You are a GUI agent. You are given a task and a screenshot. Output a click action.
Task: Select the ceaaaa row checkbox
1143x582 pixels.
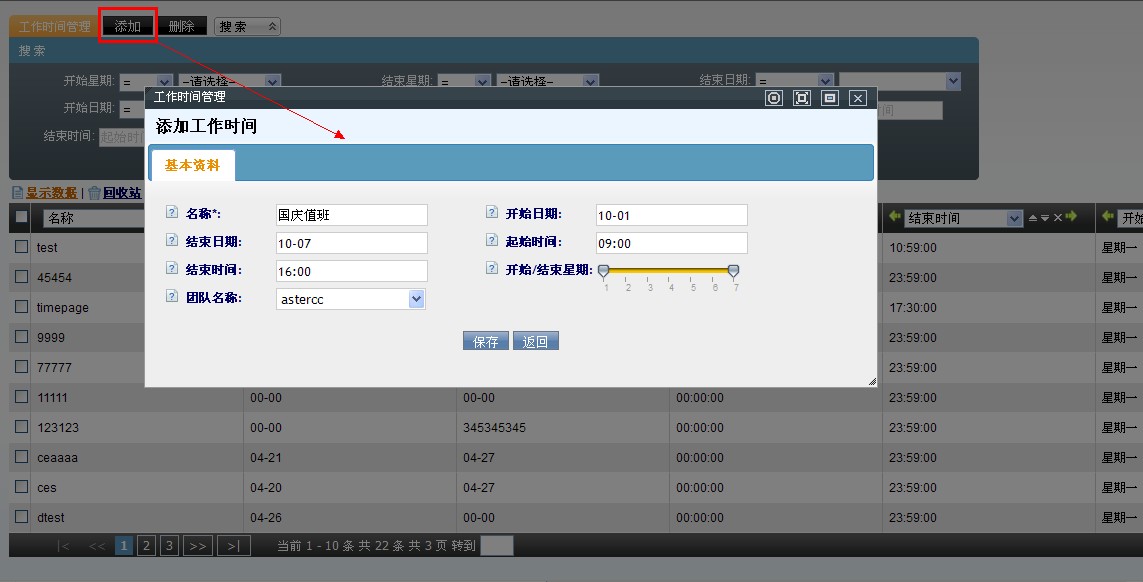(21, 457)
